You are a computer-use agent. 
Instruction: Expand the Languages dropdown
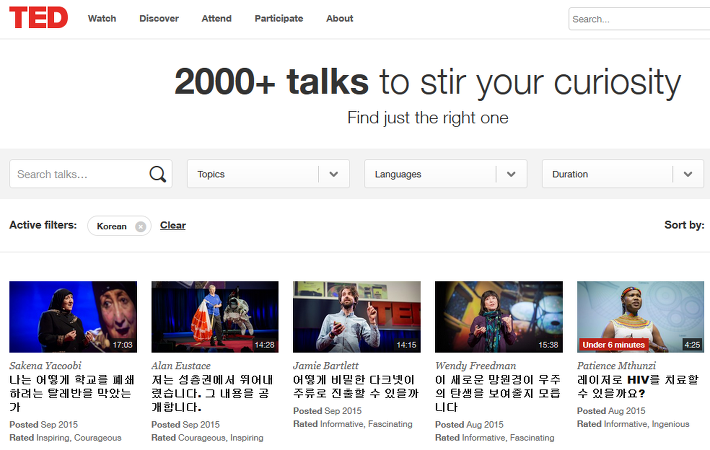(x=446, y=174)
